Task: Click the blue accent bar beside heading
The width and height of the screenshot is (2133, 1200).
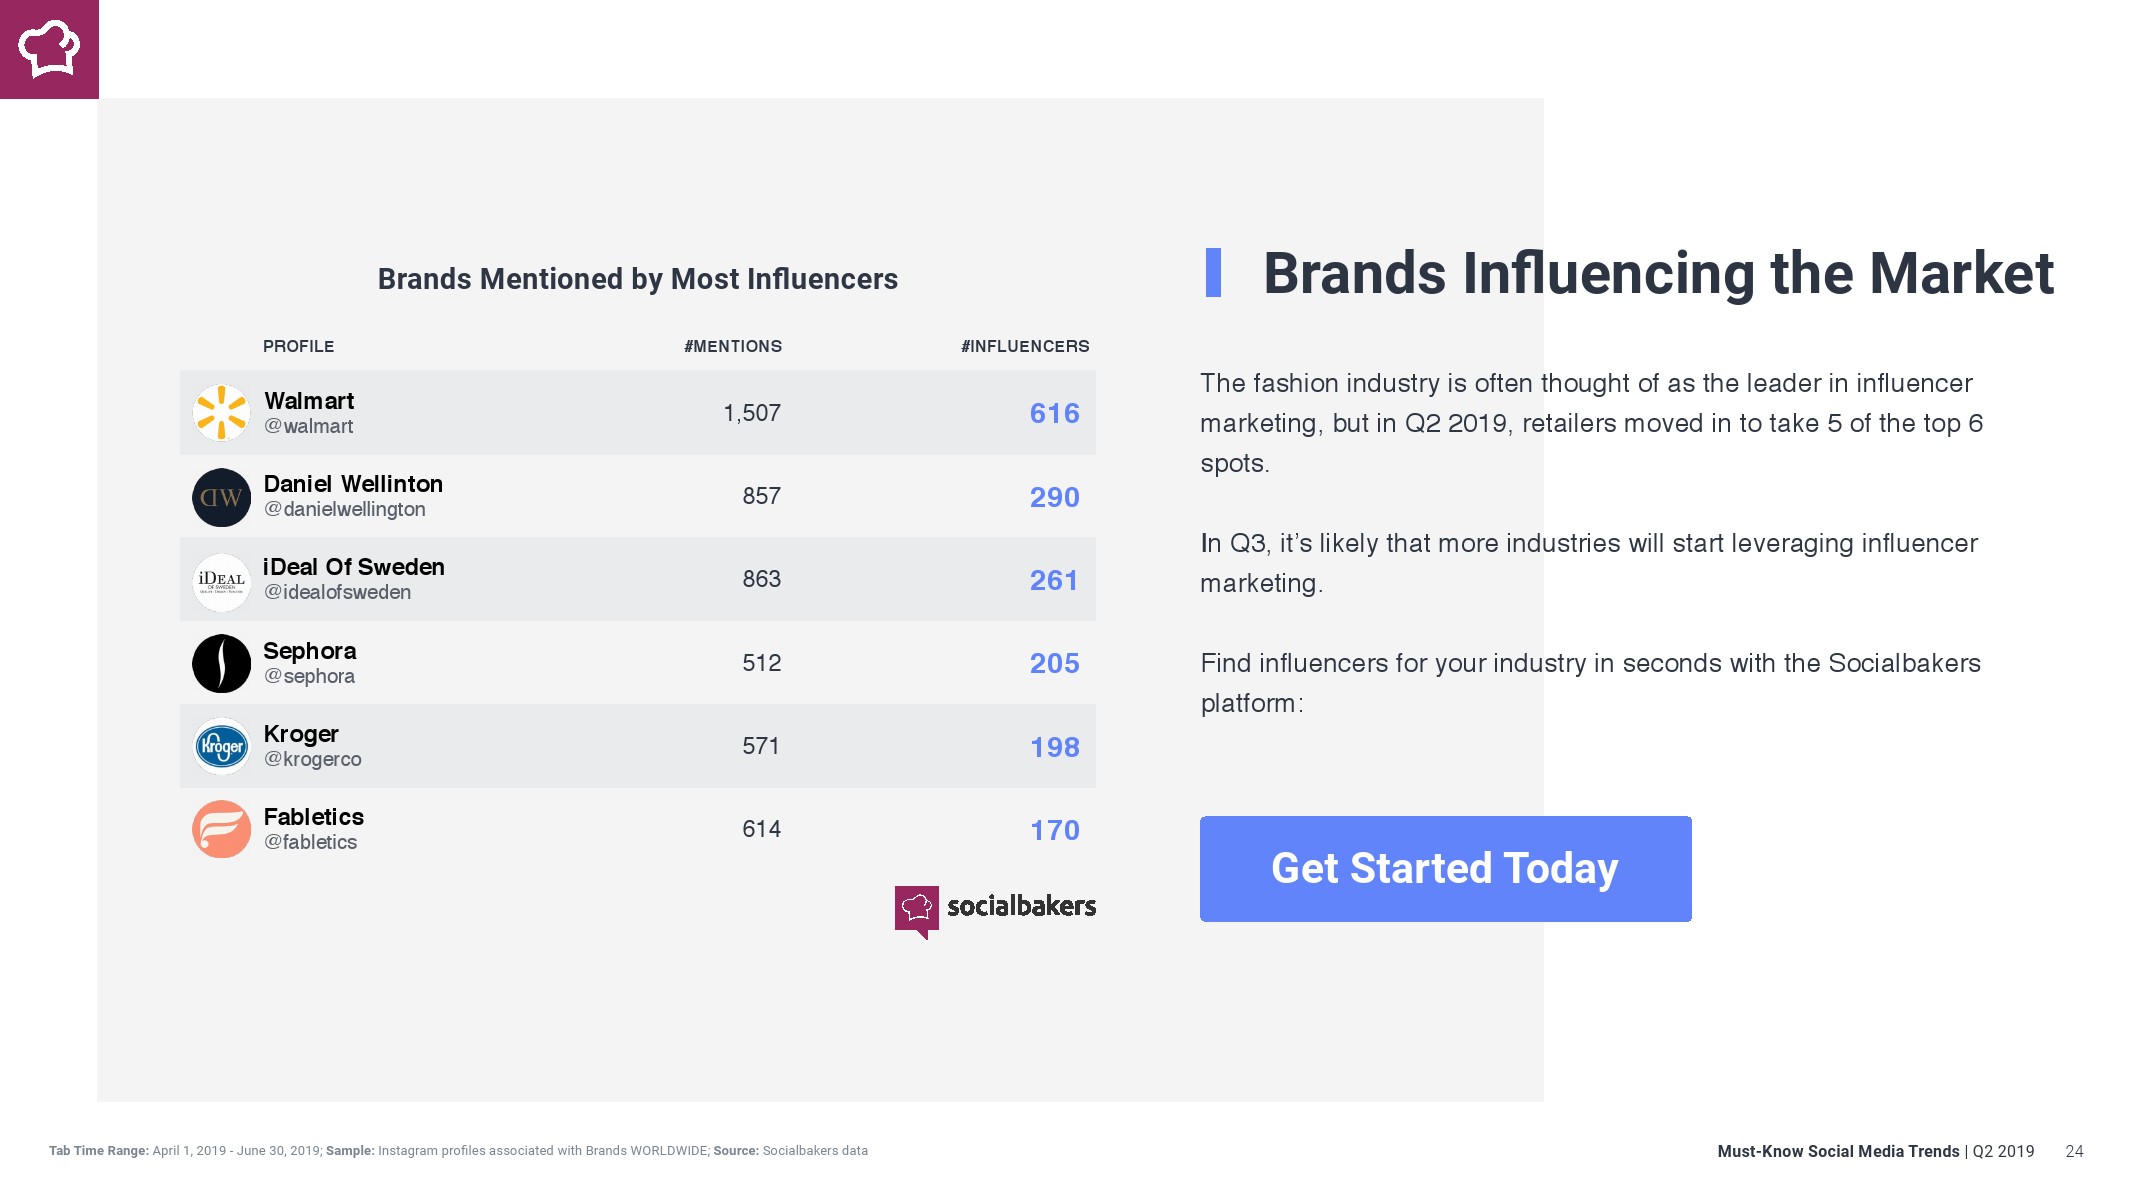Action: tap(1213, 273)
